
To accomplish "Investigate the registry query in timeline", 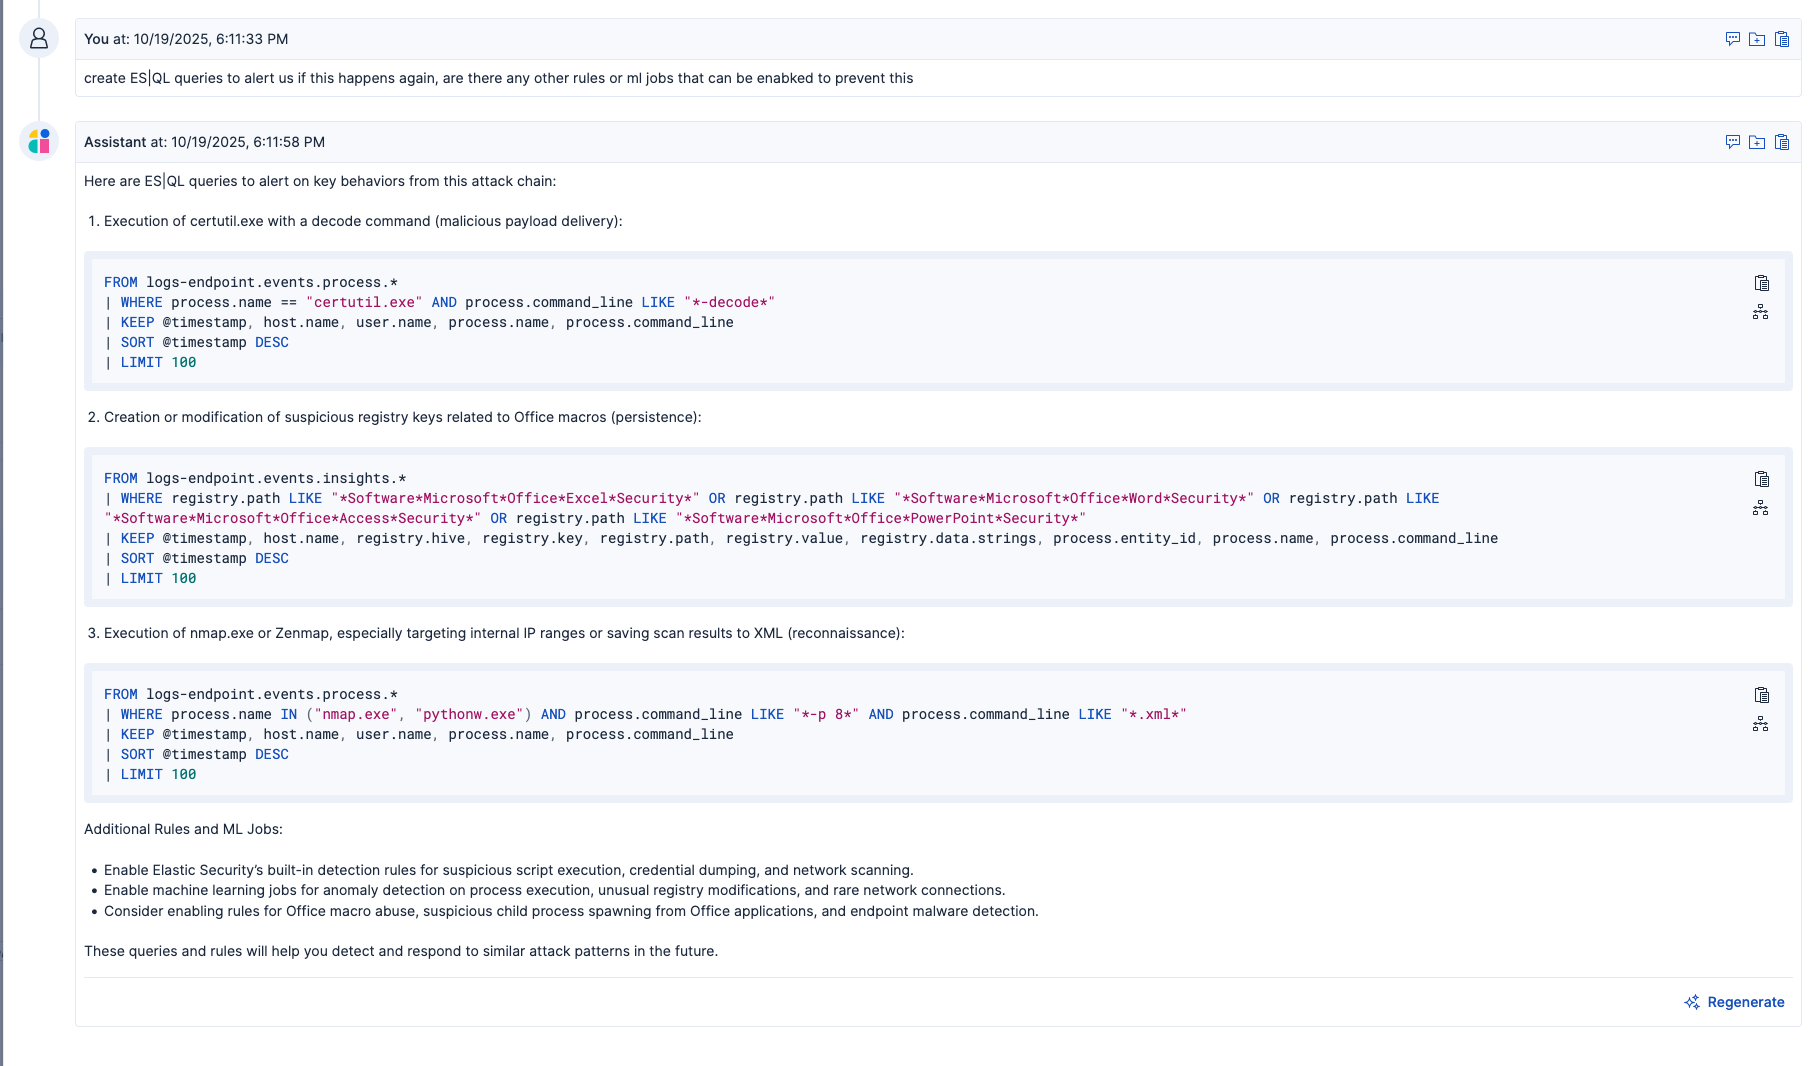I will pos(1761,509).
